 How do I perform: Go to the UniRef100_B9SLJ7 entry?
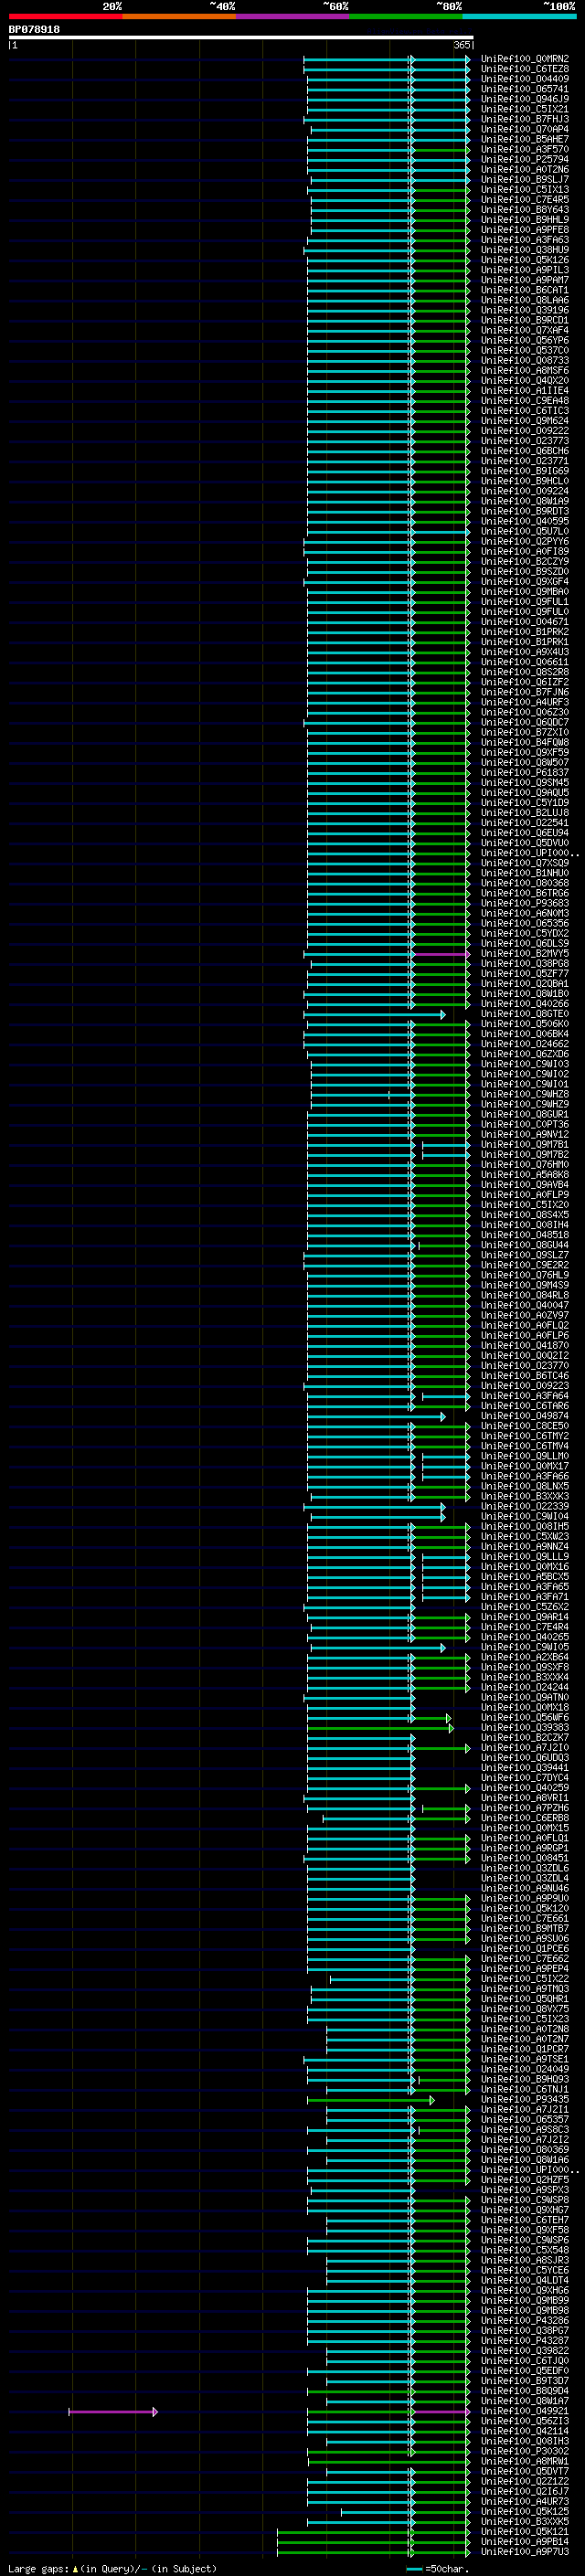524,180
